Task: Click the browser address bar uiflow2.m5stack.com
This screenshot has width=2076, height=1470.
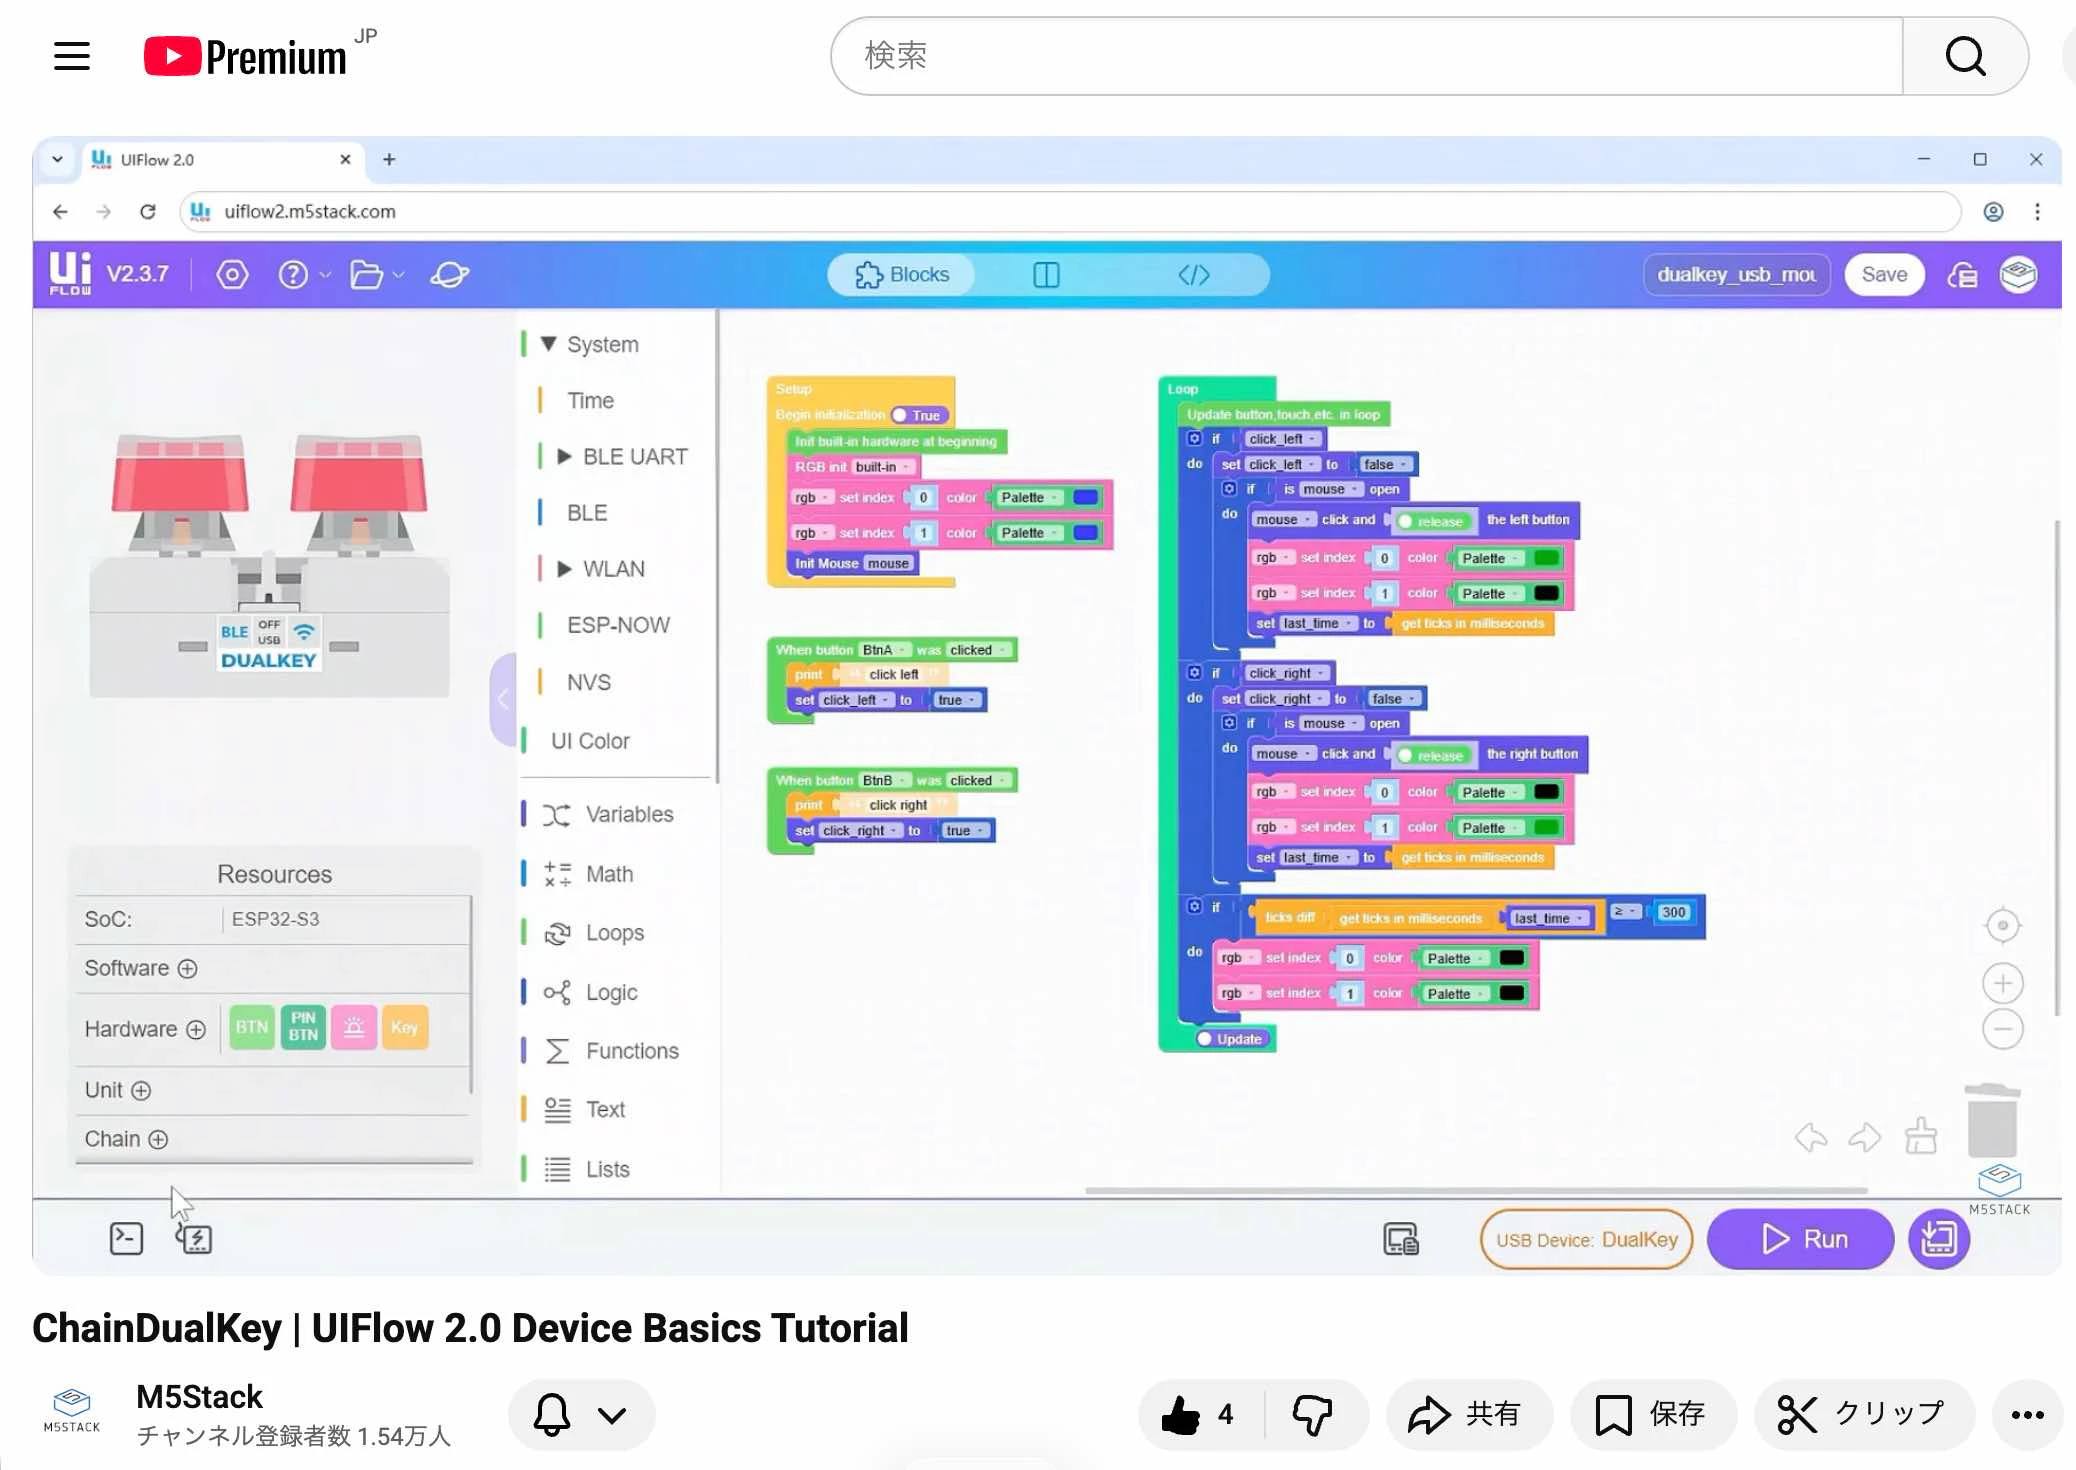Action: pos(1070,211)
